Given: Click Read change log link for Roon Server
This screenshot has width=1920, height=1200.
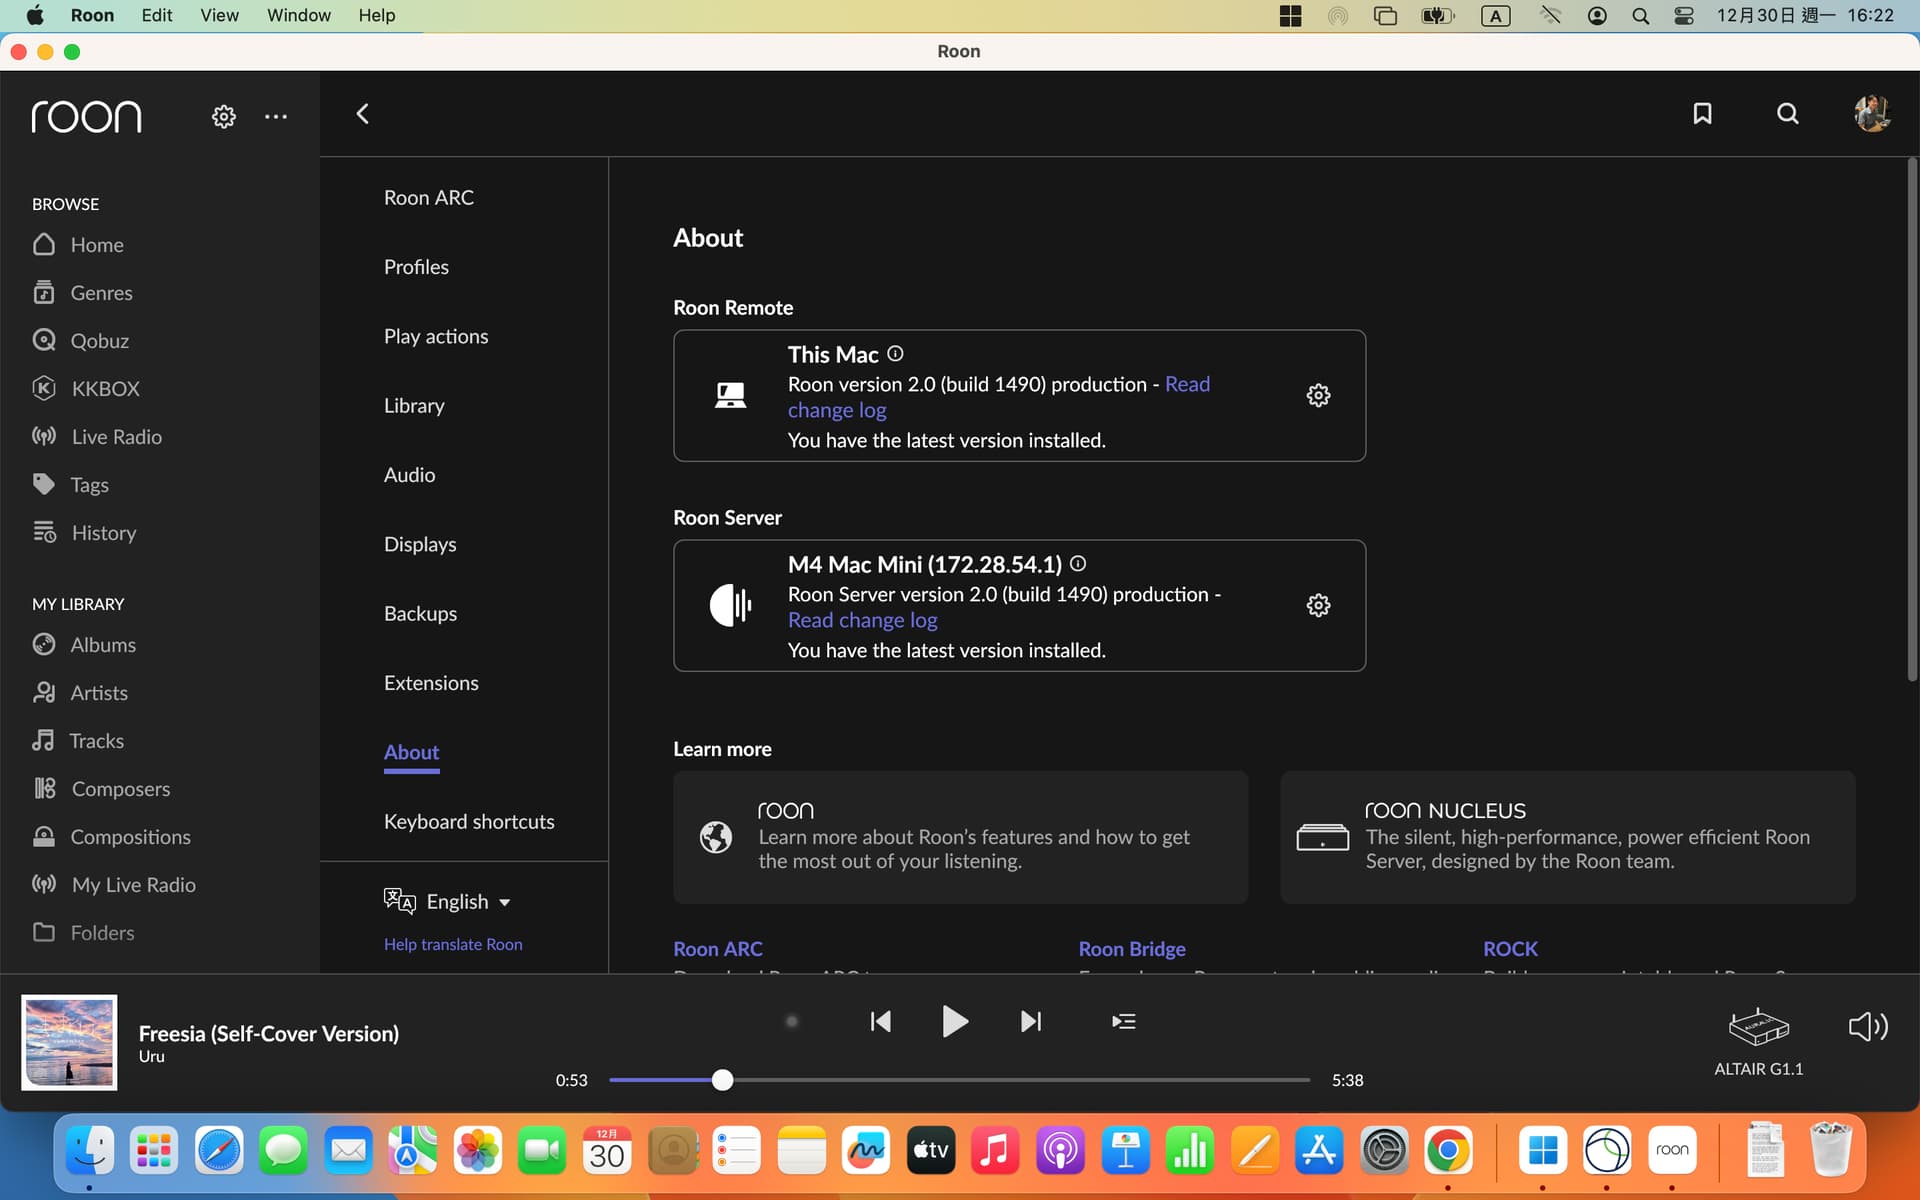Looking at the screenshot, I should pyautogui.click(x=862, y=620).
